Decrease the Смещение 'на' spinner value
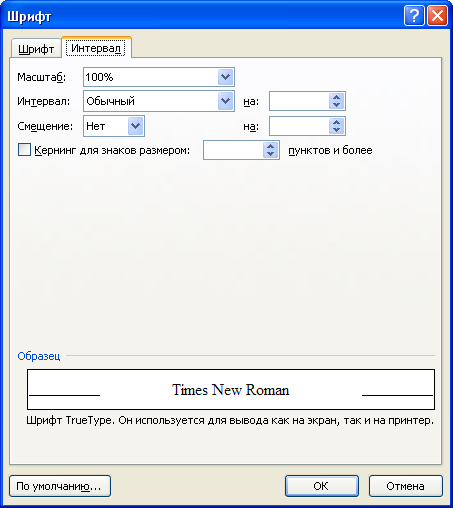The height and width of the screenshot is (508, 453). (x=337, y=130)
